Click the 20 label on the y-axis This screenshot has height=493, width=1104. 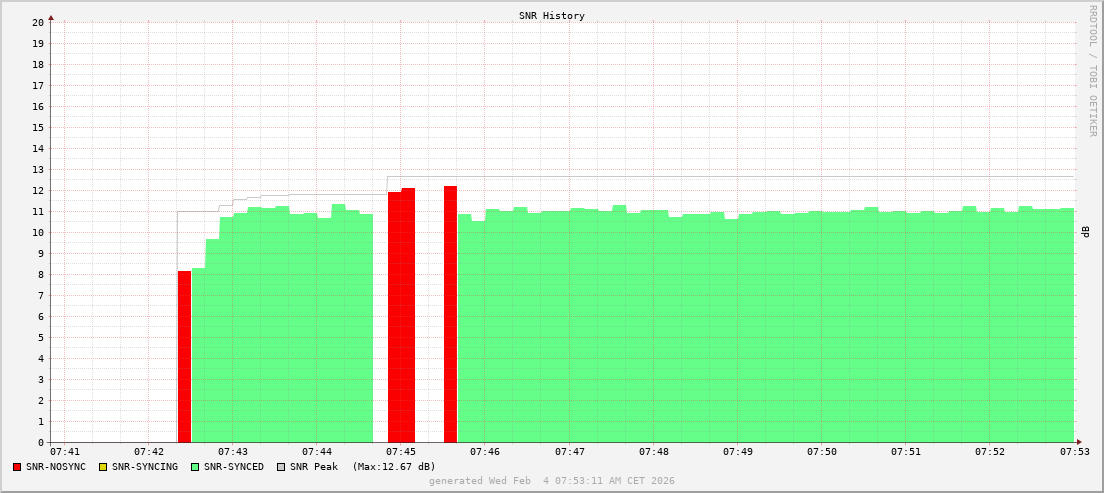coord(38,22)
